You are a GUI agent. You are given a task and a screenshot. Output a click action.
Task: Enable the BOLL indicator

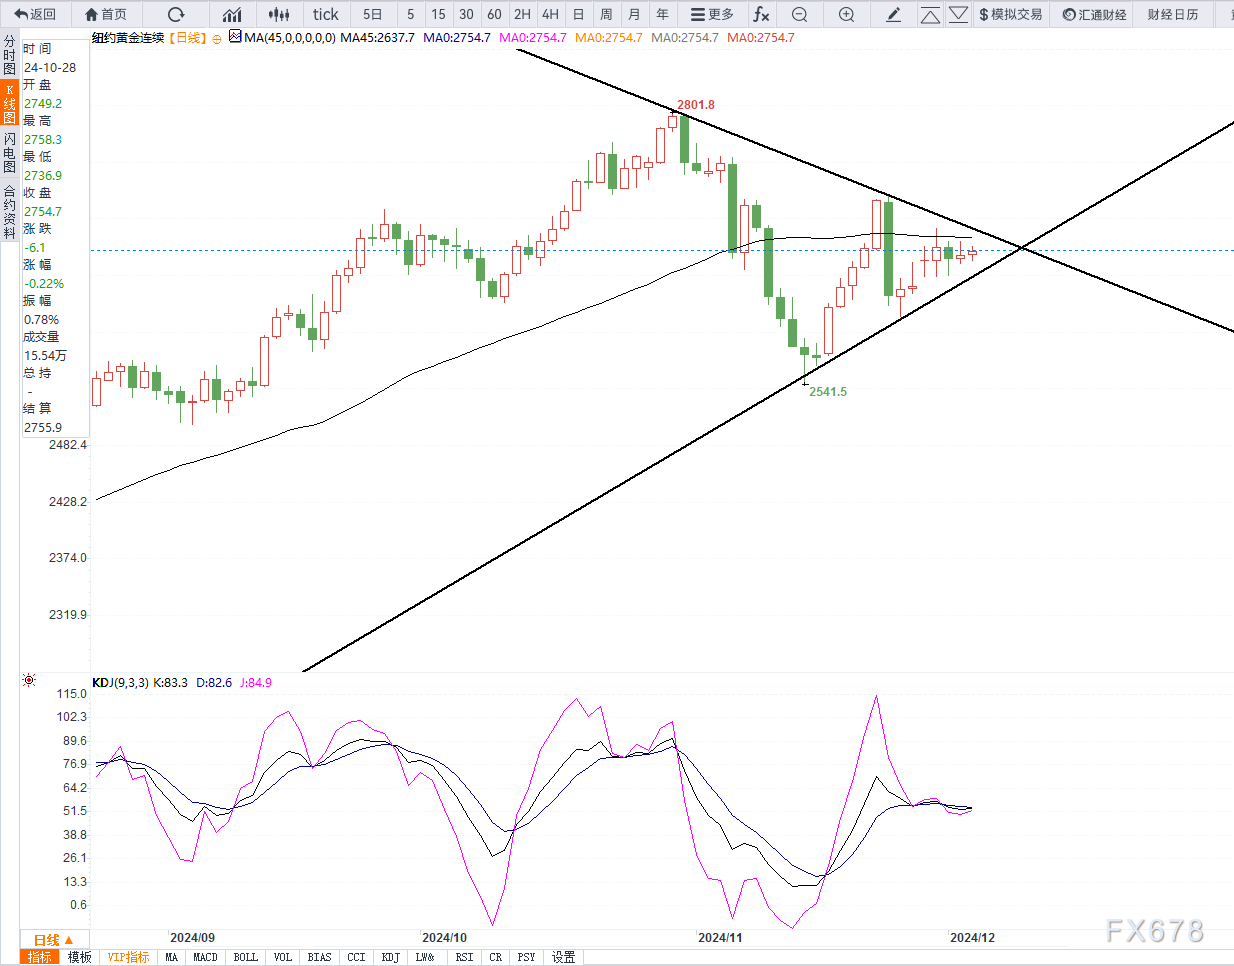point(245,957)
